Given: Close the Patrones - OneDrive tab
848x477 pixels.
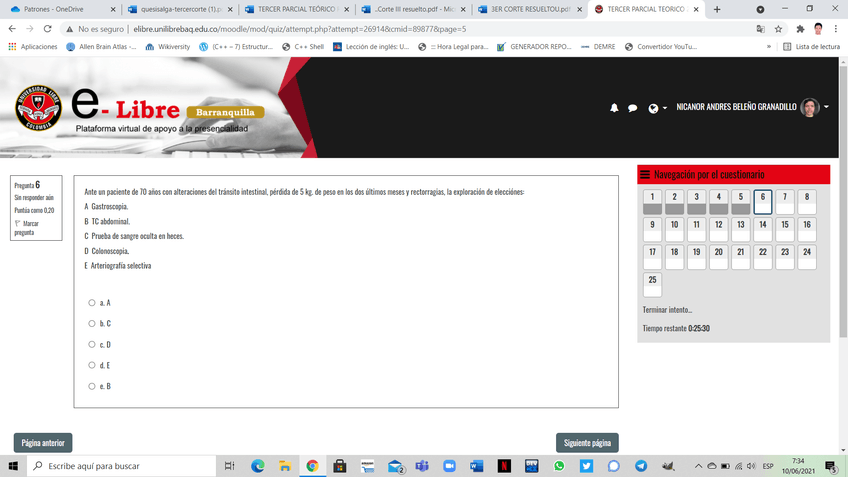Looking at the screenshot, I should [112, 9].
